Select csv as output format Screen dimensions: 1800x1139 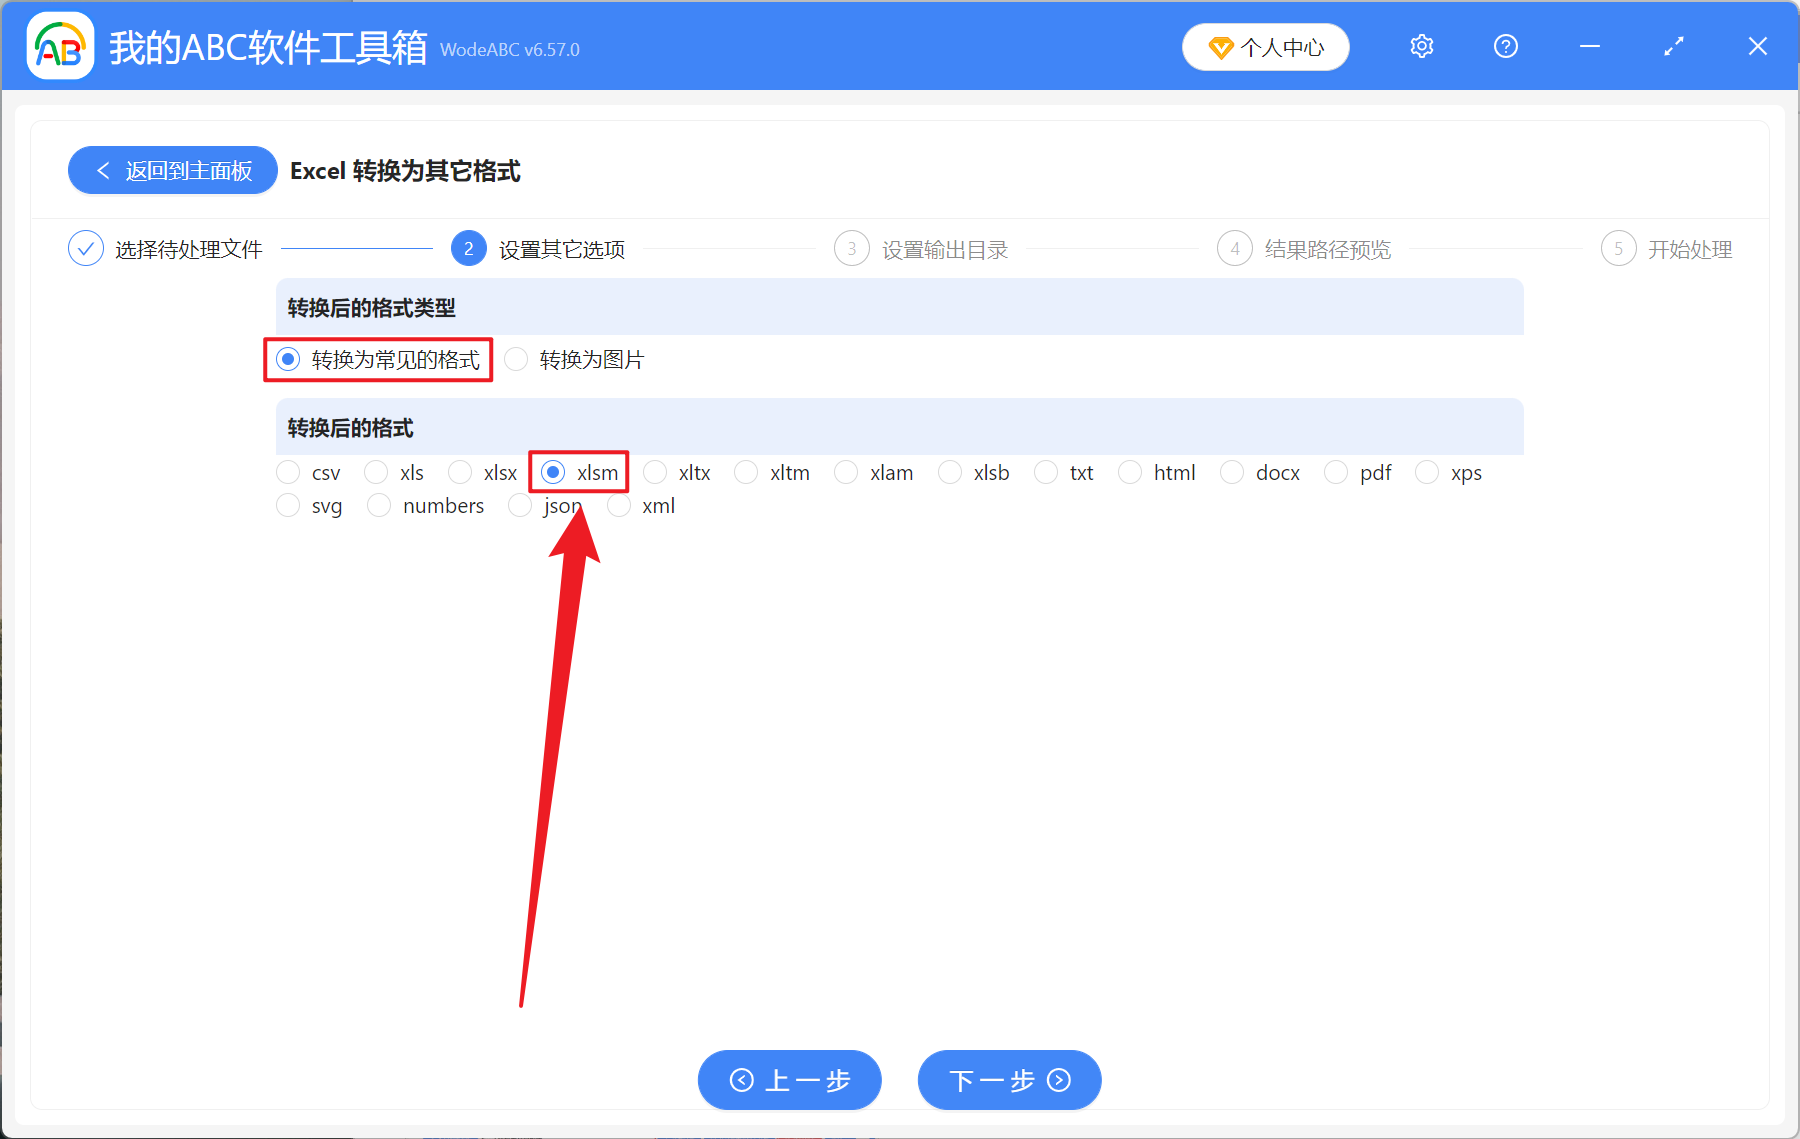tap(288, 472)
